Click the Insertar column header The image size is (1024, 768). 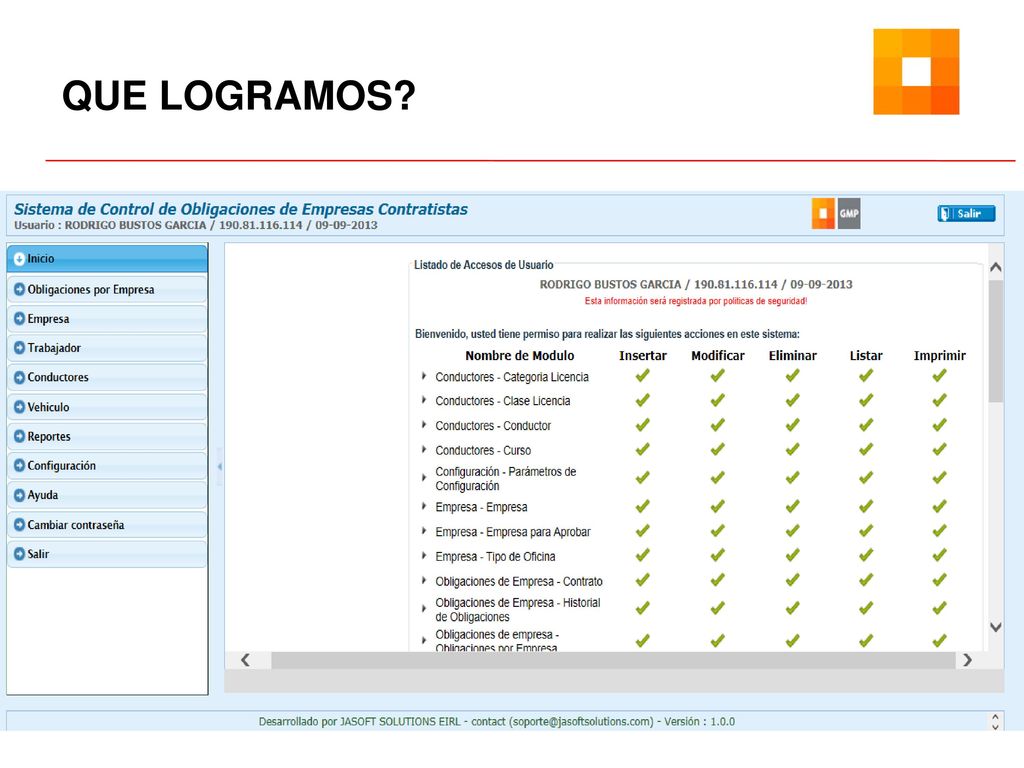coord(643,355)
